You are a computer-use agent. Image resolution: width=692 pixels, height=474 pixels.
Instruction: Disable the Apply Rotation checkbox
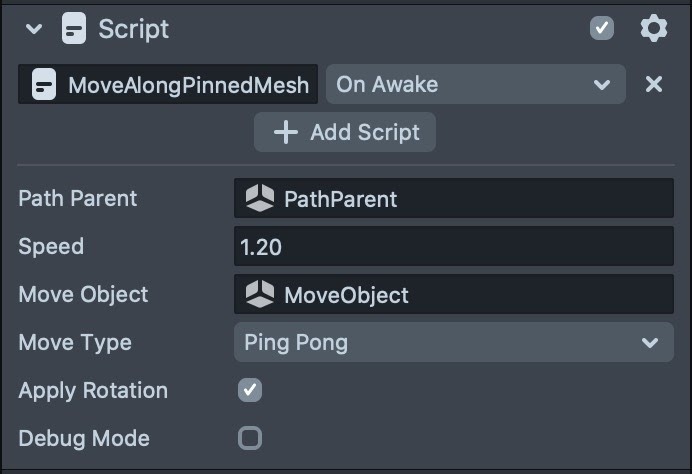point(250,390)
